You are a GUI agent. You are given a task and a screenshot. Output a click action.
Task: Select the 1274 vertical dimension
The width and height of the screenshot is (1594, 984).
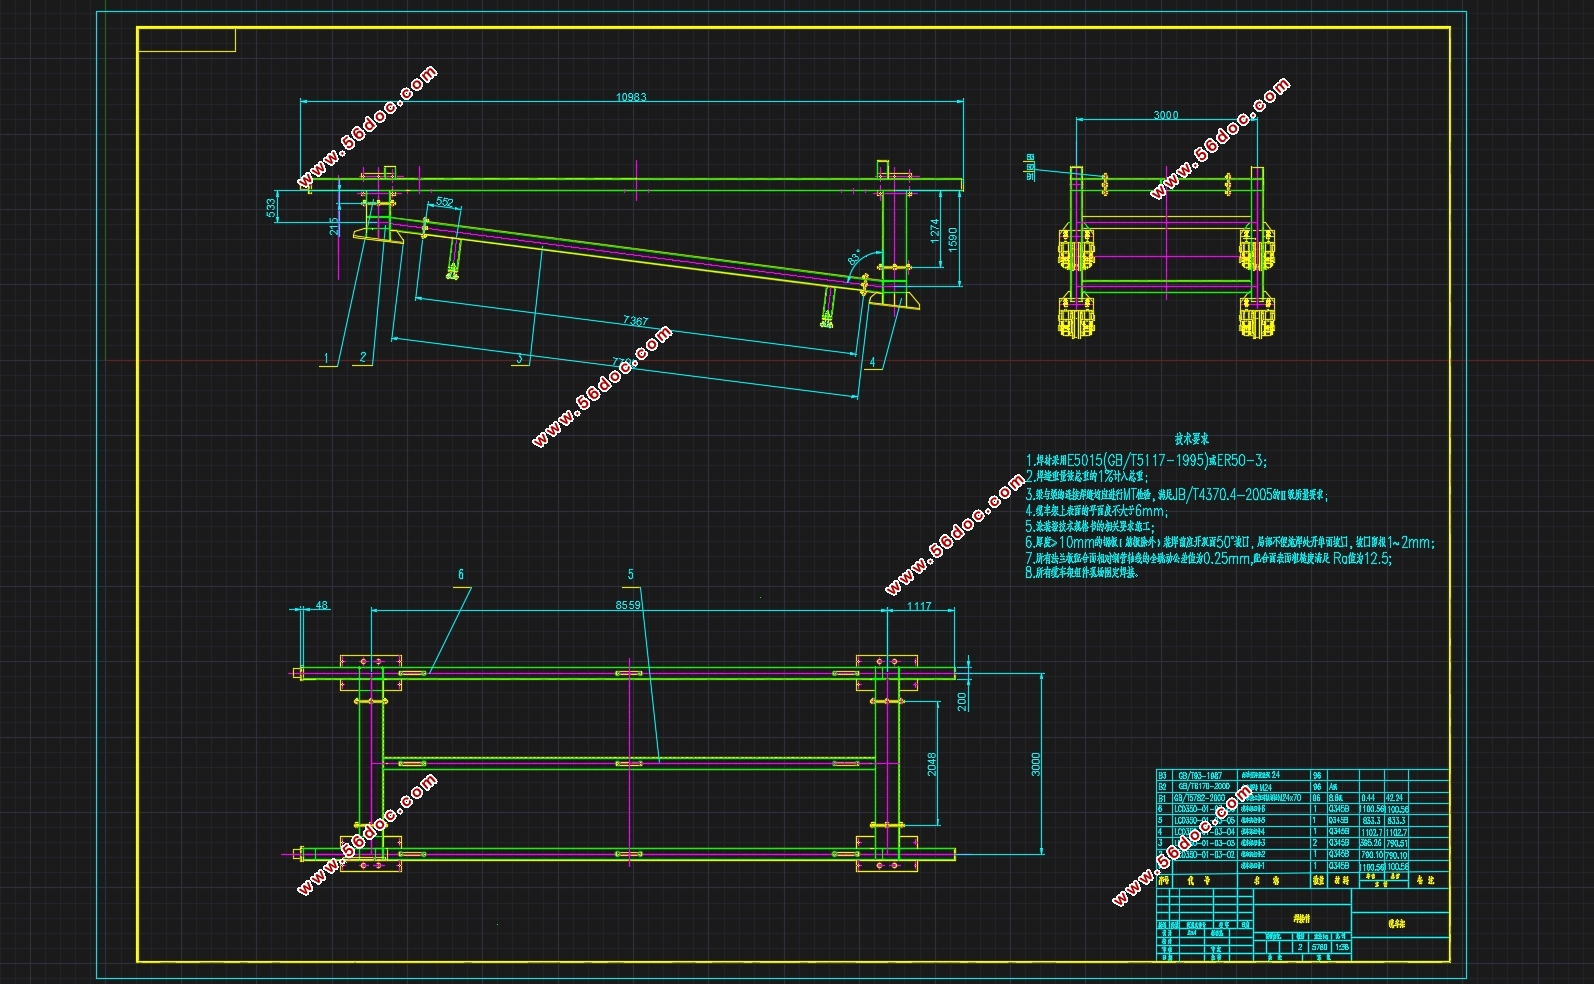[x=935, y=233]
